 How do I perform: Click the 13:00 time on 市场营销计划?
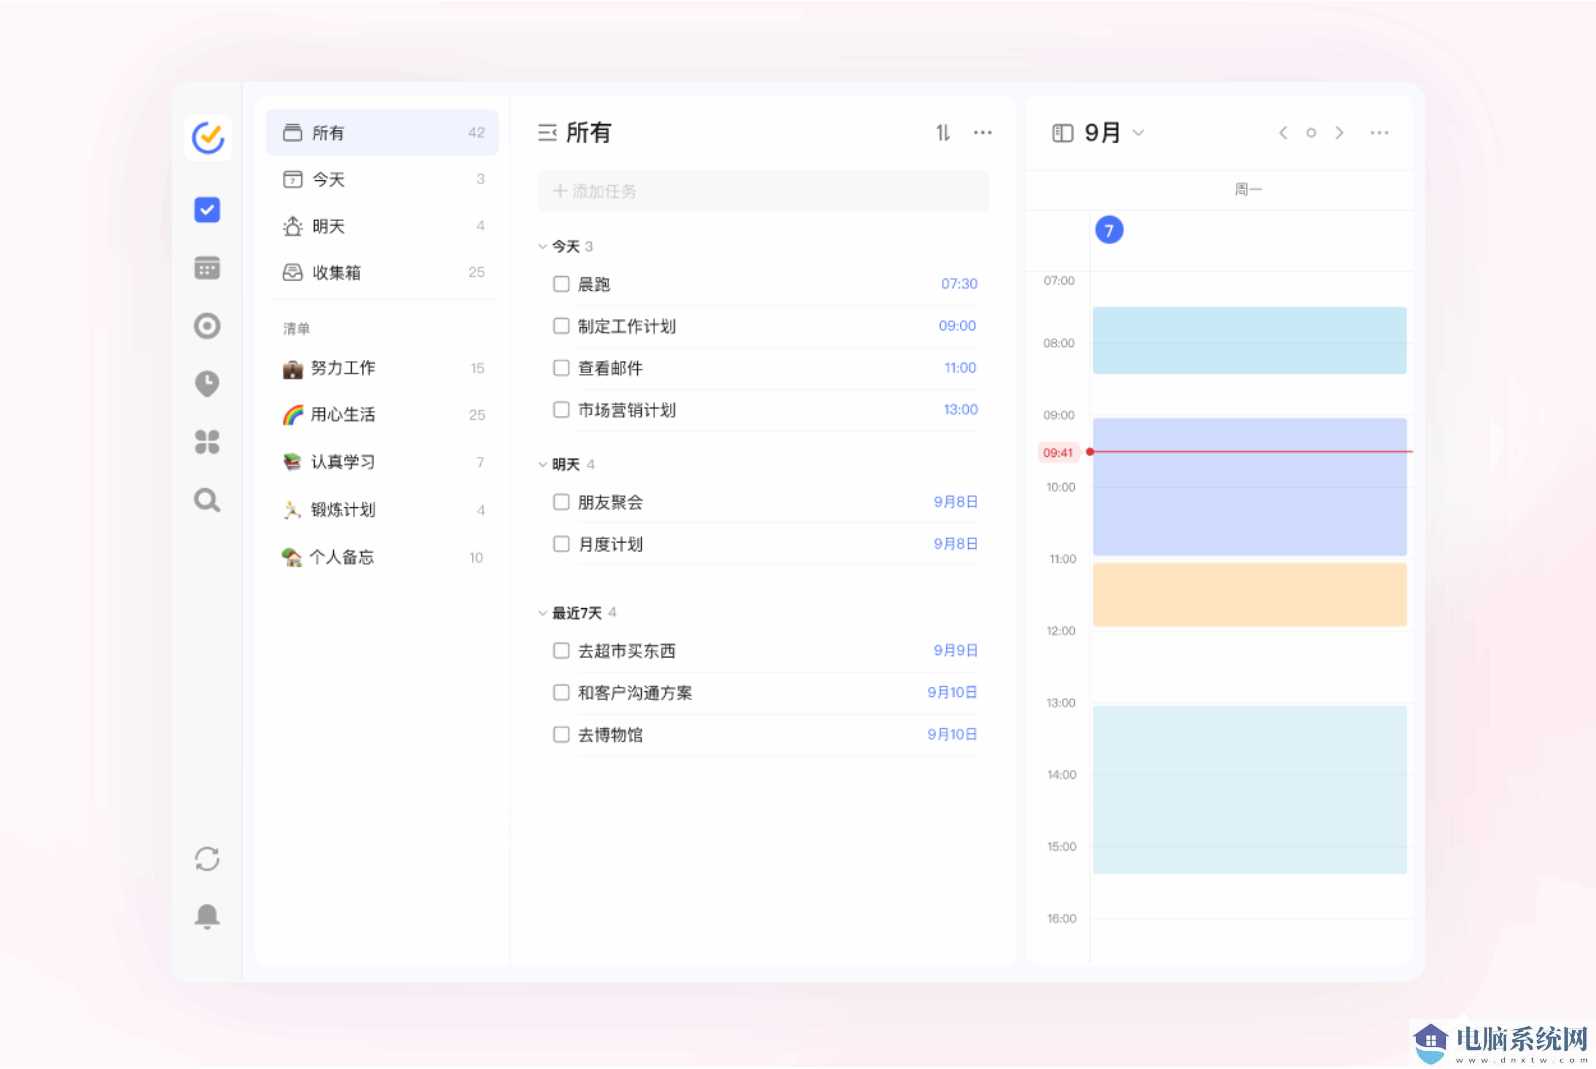click(960, 410)
